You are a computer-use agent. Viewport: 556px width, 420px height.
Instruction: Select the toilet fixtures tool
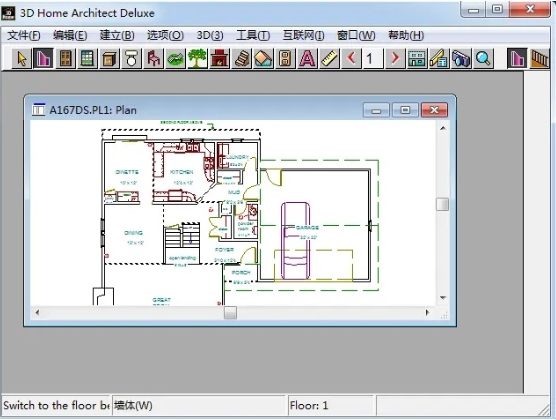pyautogui.click(x=131, y=59)
